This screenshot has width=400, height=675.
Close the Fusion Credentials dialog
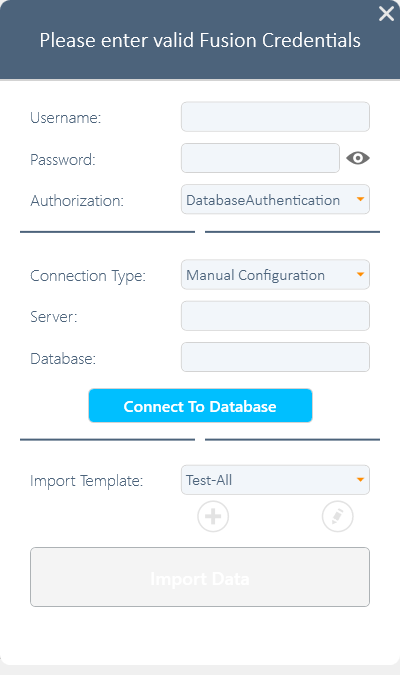[x=386, y=14]
